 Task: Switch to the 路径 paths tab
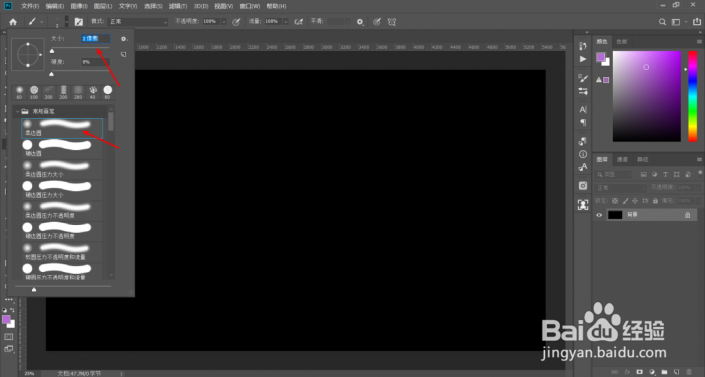click(x=643, y=159)
